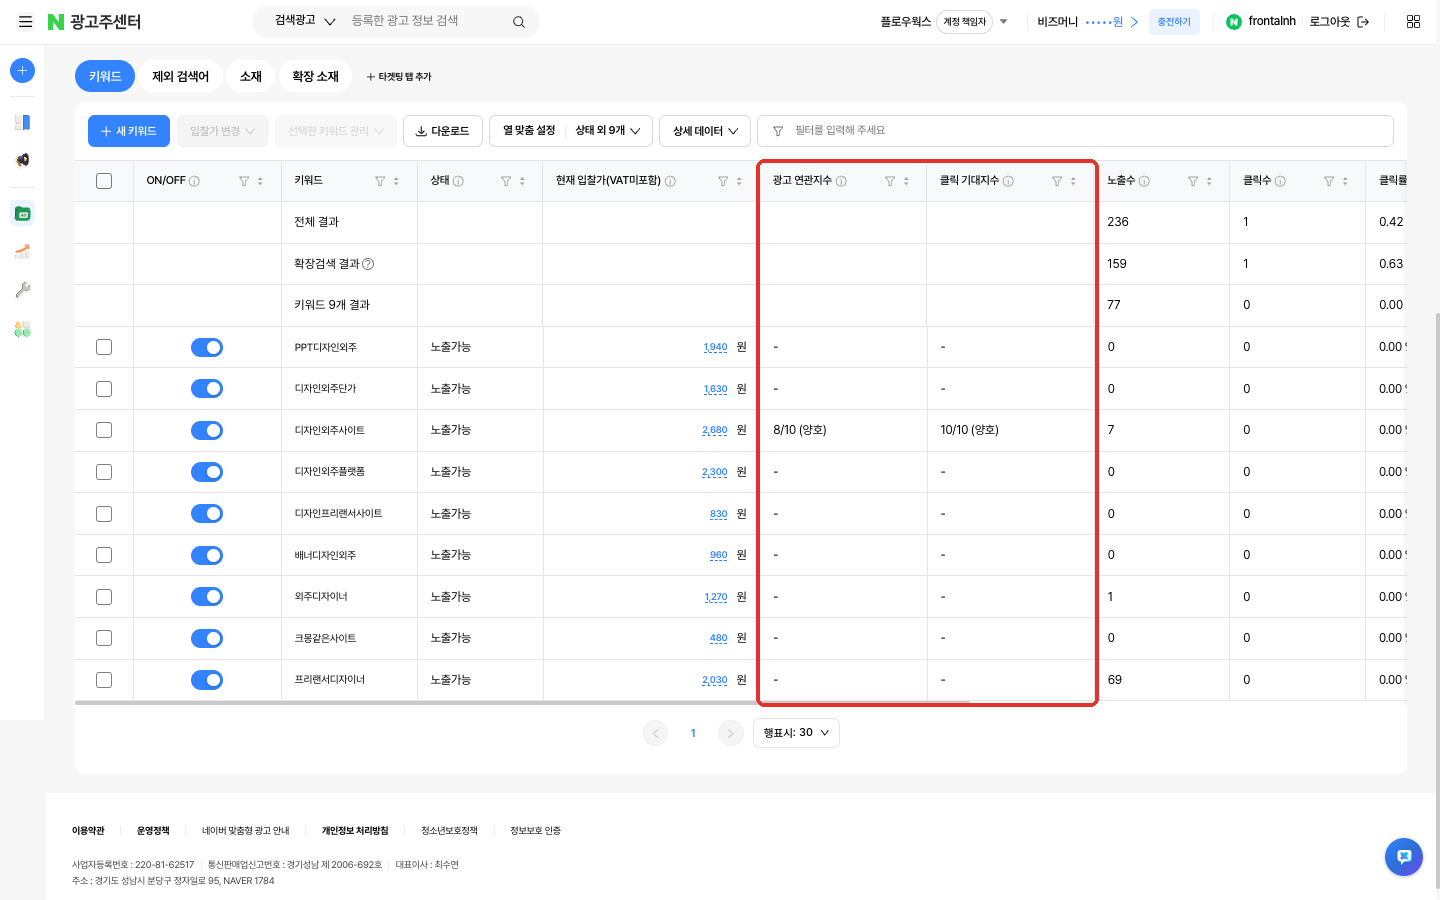Switch to the 확장 소재 tab

pos(315,76)
